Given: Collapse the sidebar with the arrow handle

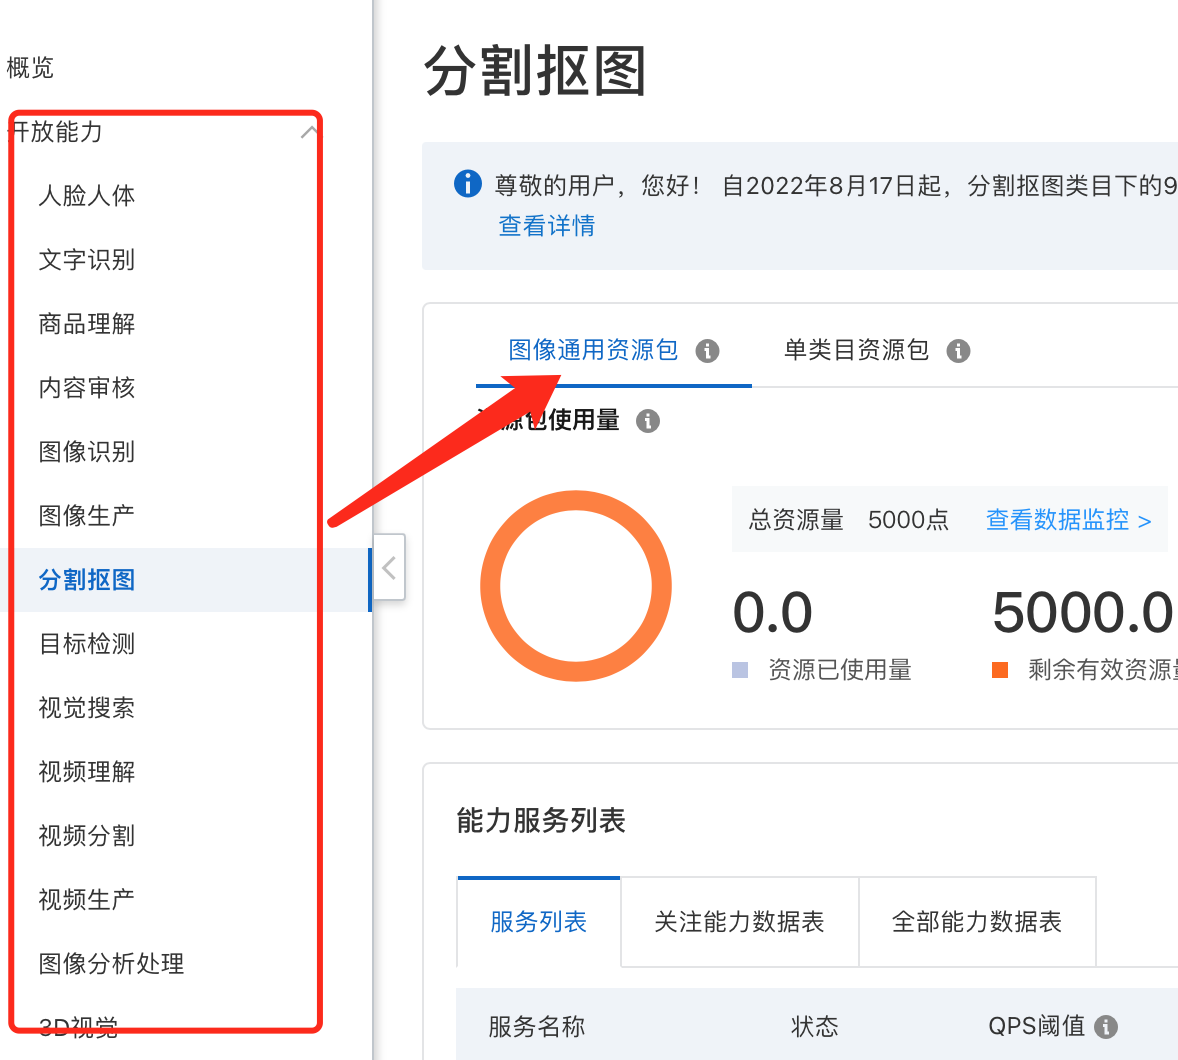Looking at the screenshot, I should pyautogui.click(x=389, y=567).
